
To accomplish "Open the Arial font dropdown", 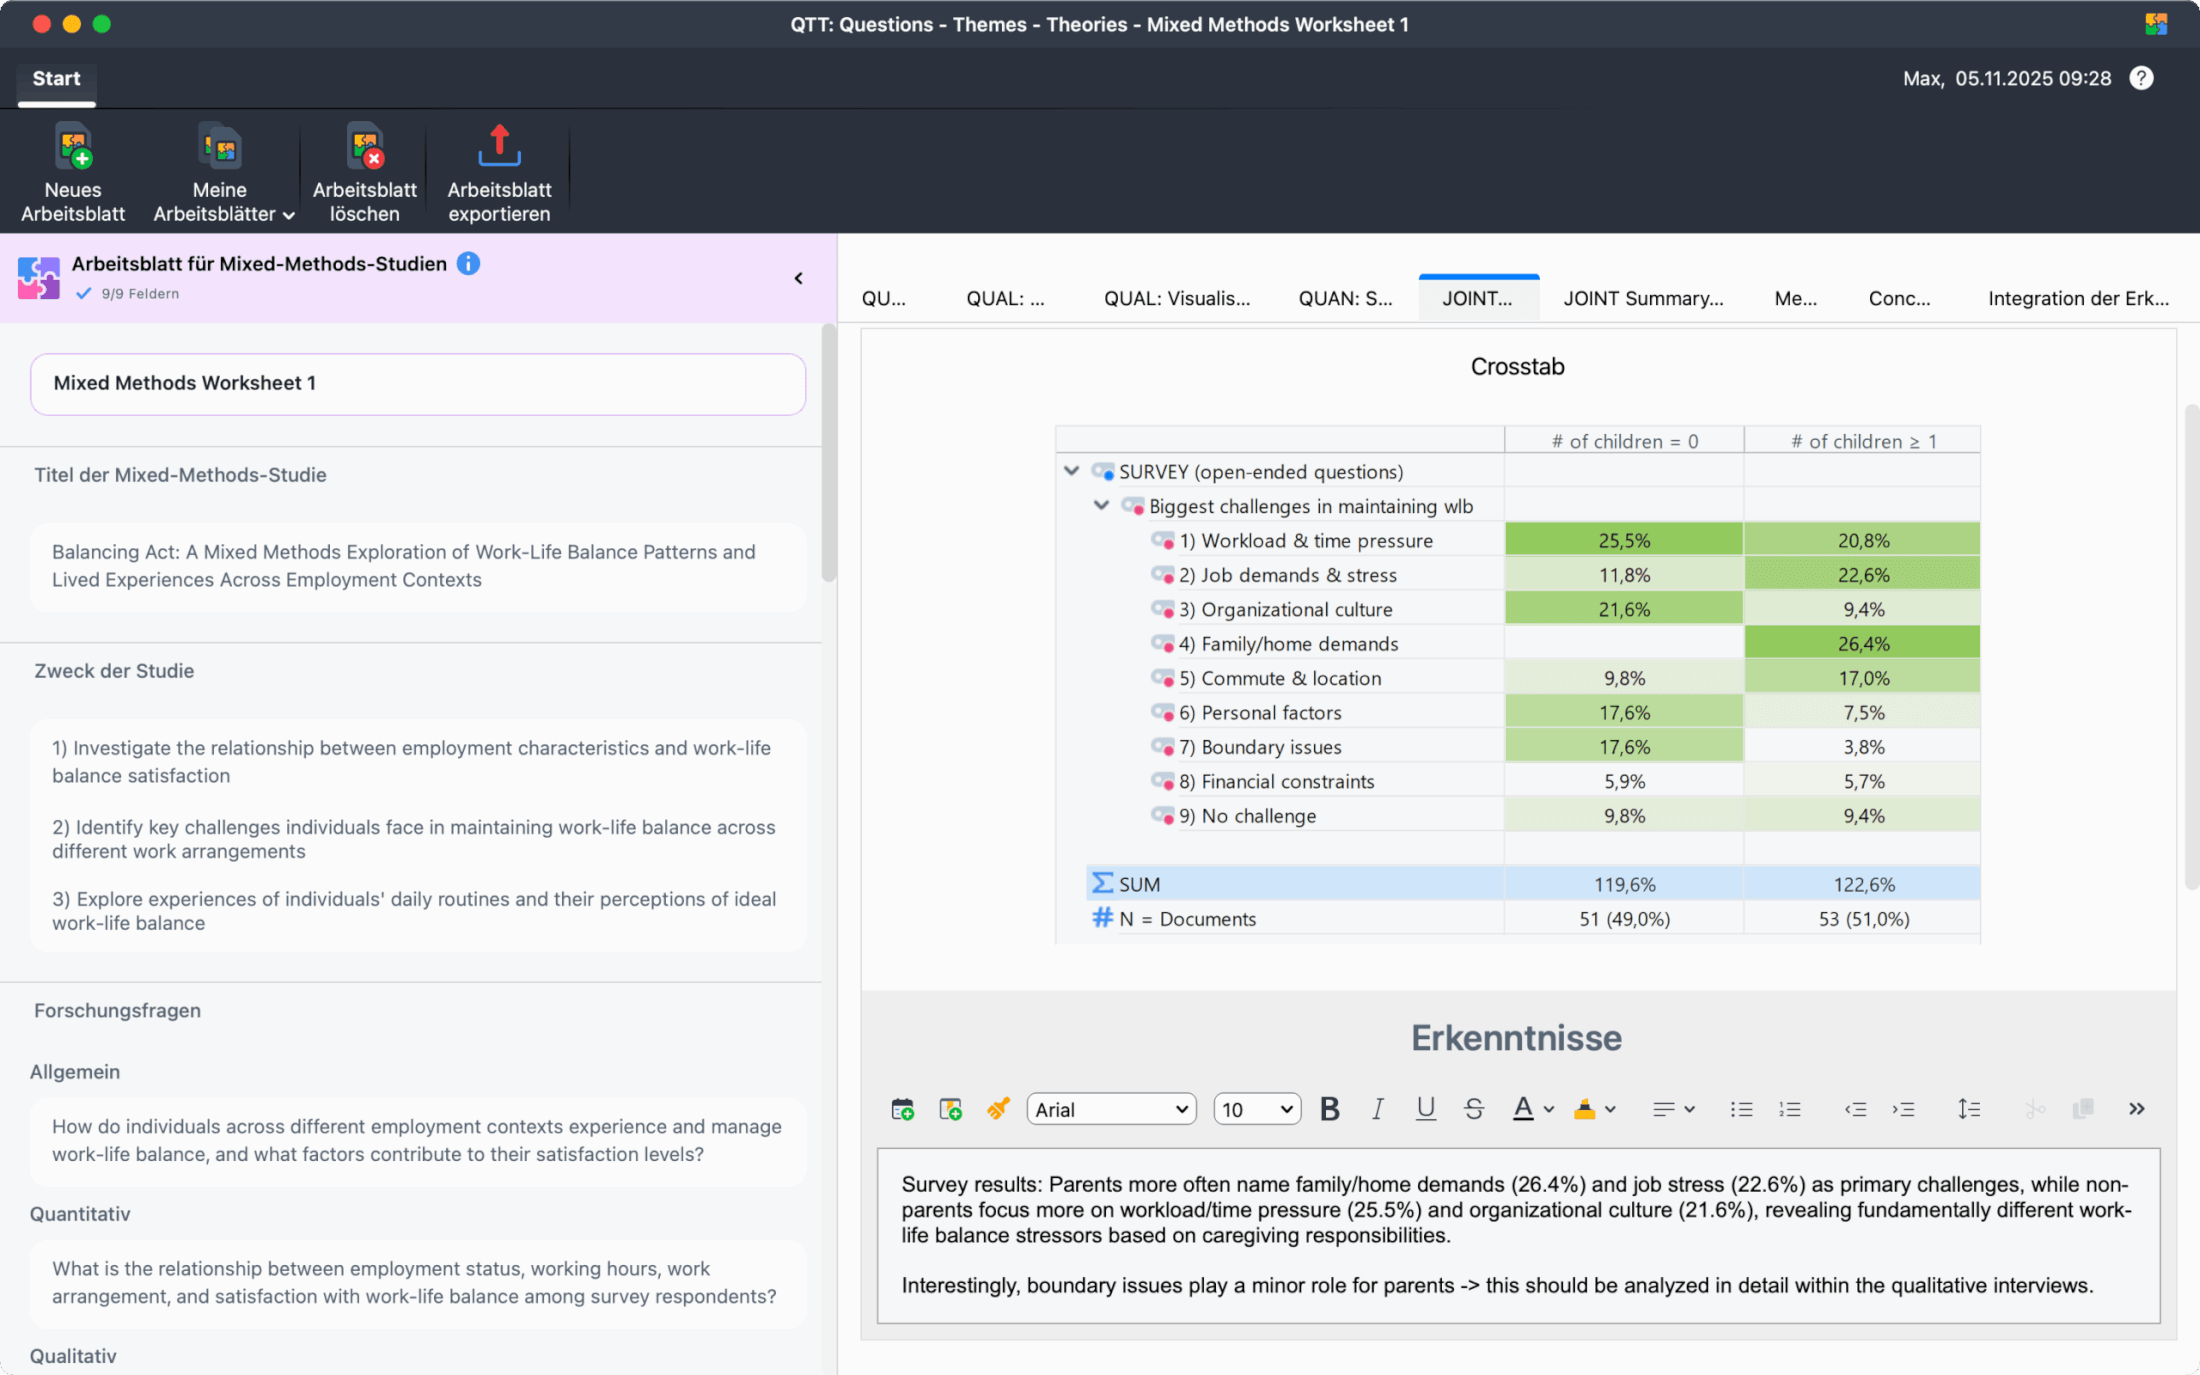I will tap(1111, 1109).
